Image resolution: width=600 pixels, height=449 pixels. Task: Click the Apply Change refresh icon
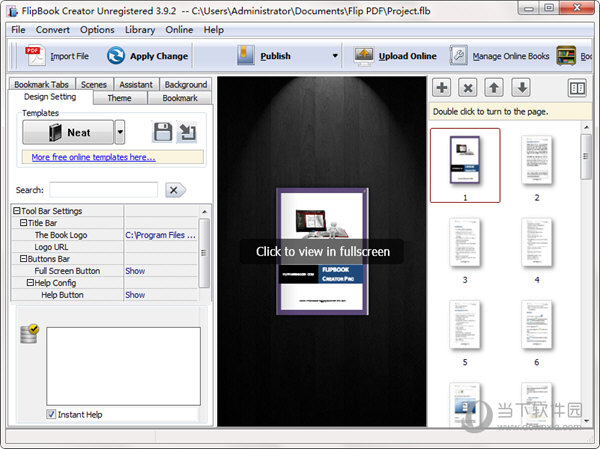(116, 56)
